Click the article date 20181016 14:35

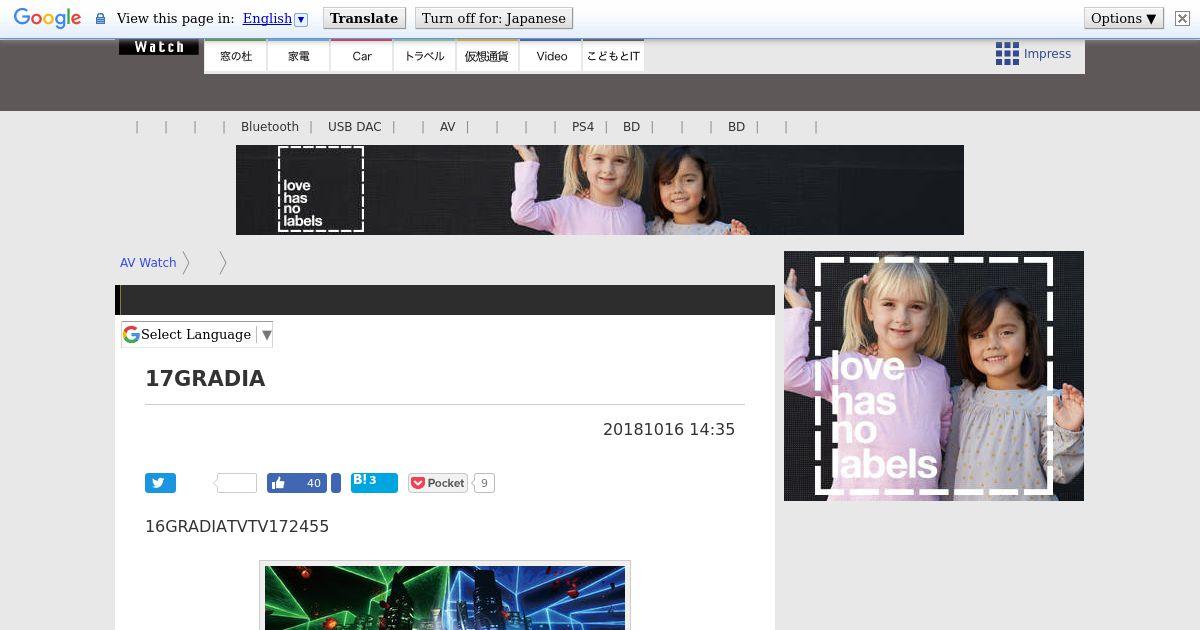pos(669,429)
